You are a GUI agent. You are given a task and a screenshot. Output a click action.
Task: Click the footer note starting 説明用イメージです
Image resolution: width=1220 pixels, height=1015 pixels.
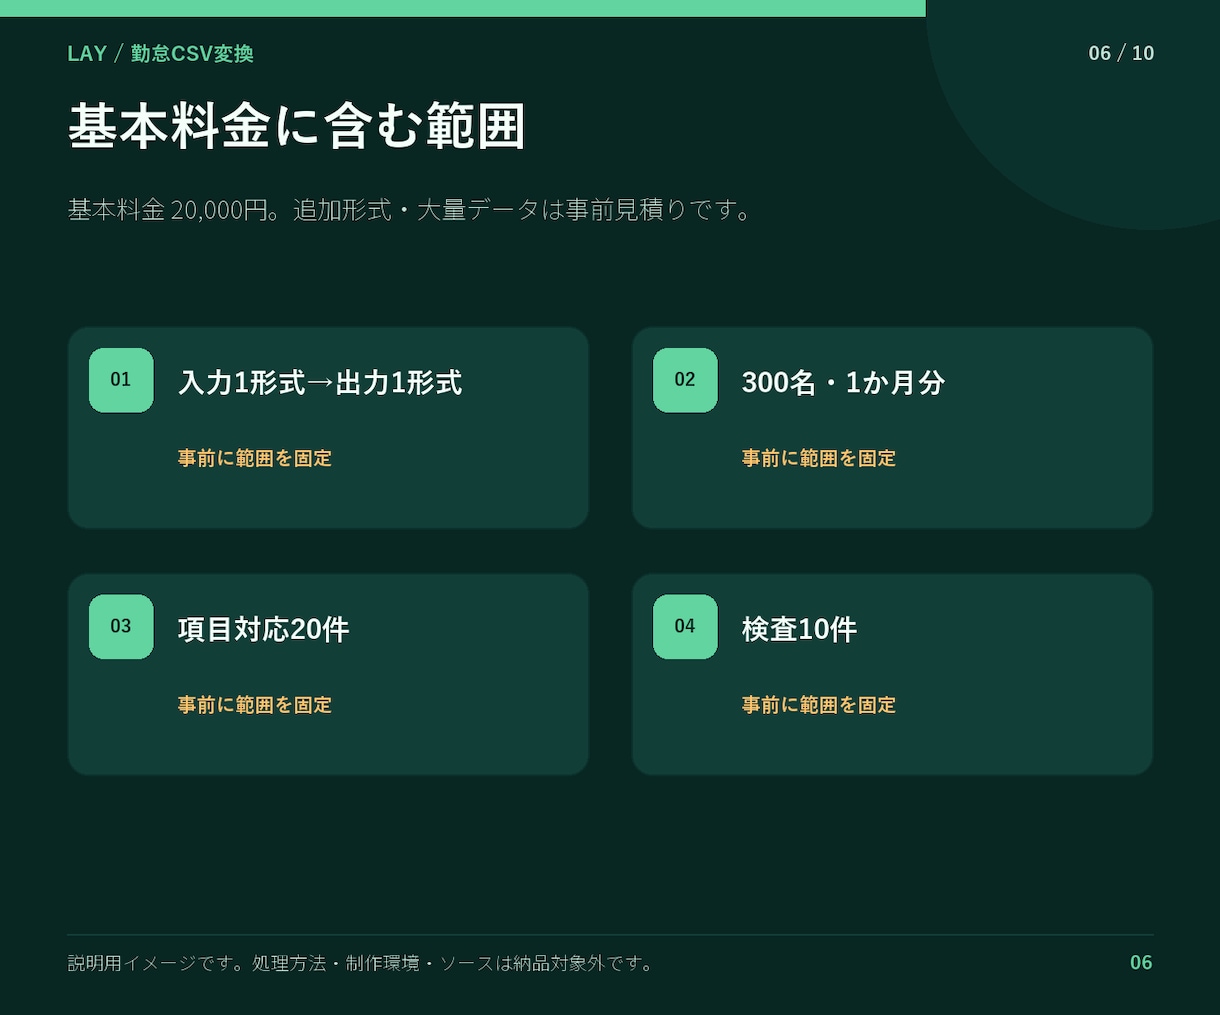pyautogui.click(x=361, y=963)
